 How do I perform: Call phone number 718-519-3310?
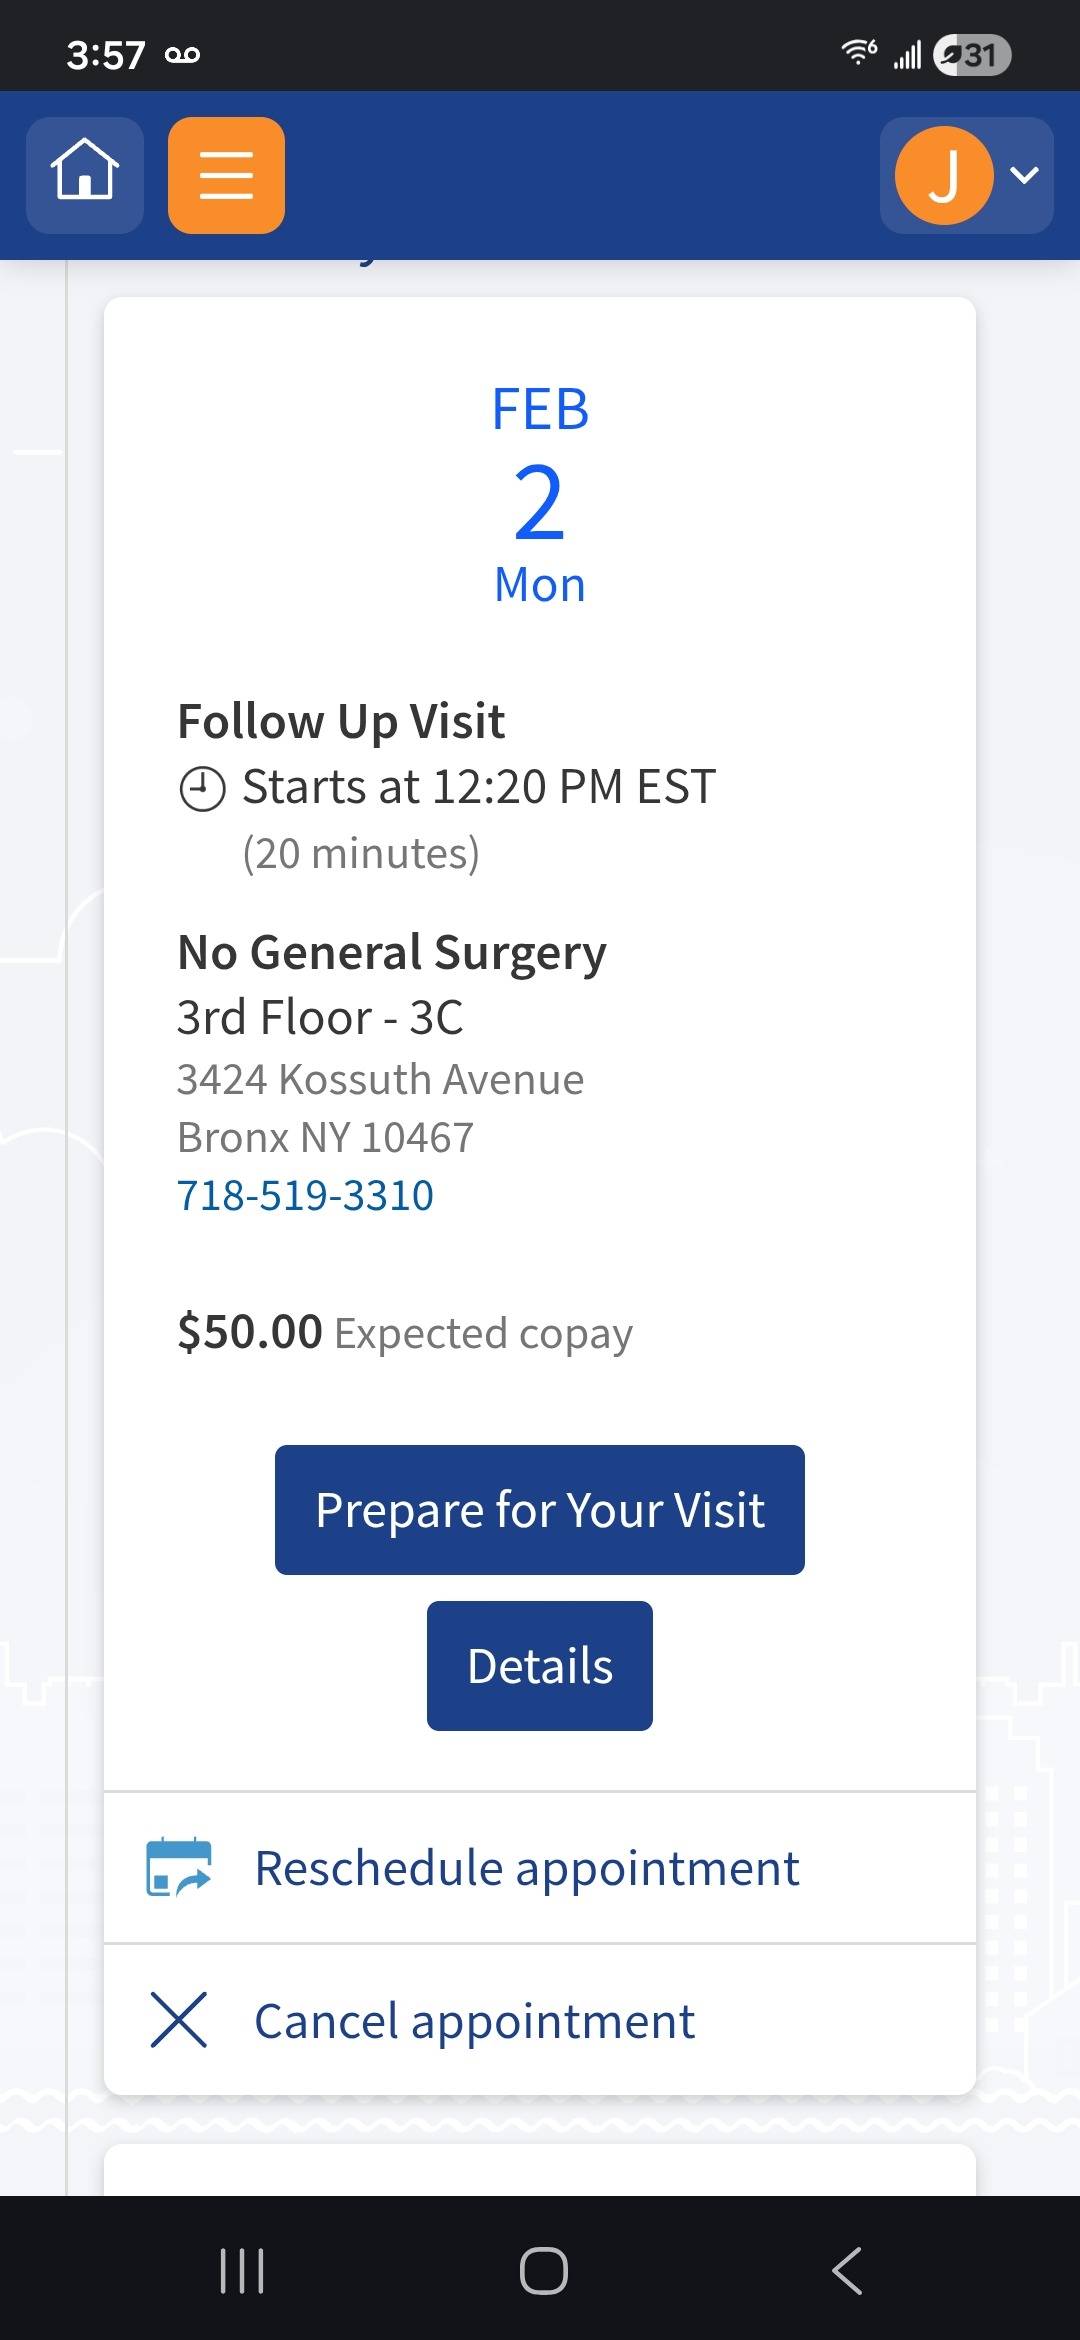305,1195
